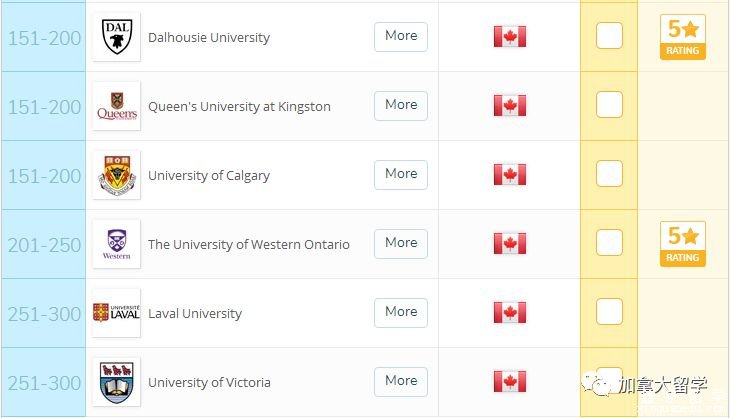Click the 5-star rating badge for Western Ontario
The height and width of the screenshot is (418, 731).
point(683,244)
